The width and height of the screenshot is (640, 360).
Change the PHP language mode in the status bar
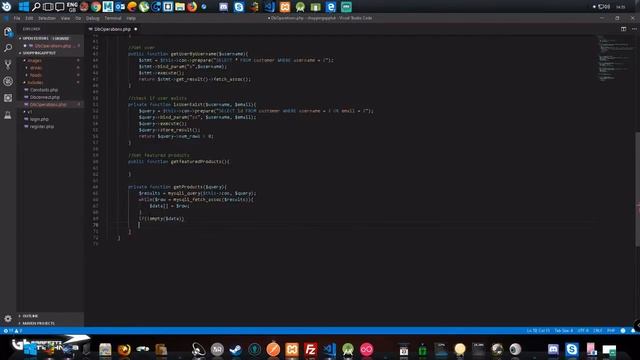coord(611,331)
